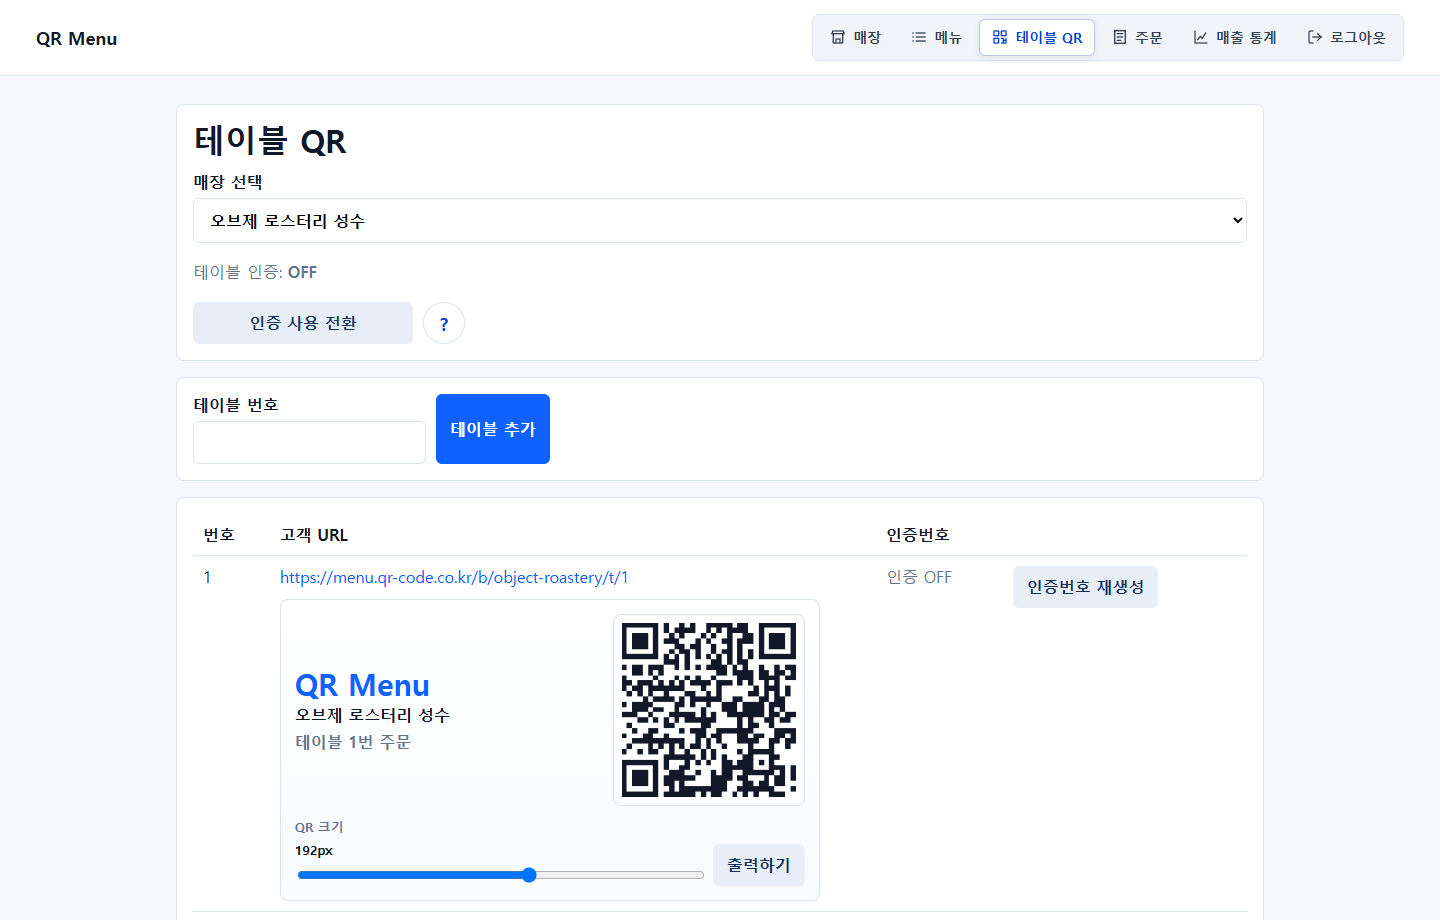Open the 매출 통계 tab label
Image resolution: width=1440 pixels, height=920 pixels.
[1246, 37]
